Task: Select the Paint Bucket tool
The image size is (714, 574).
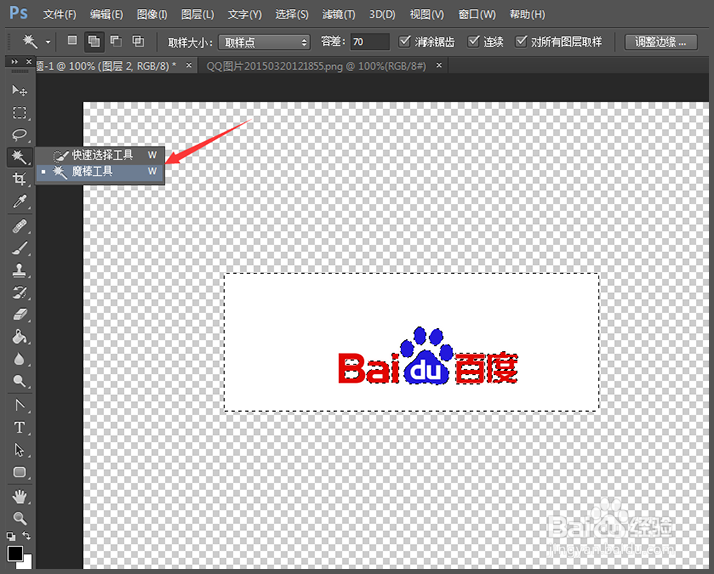Action: tap(19, 337)
